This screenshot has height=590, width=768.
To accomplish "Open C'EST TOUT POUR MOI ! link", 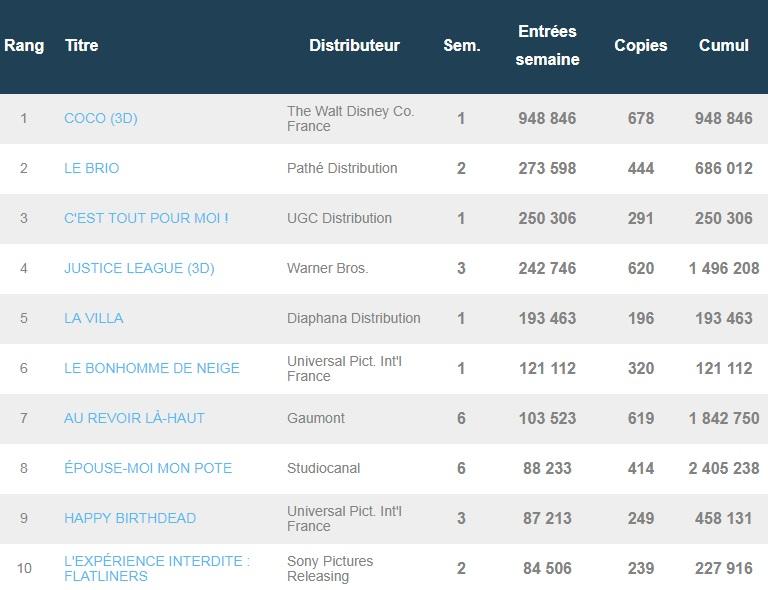I will [x=146, y=218].
